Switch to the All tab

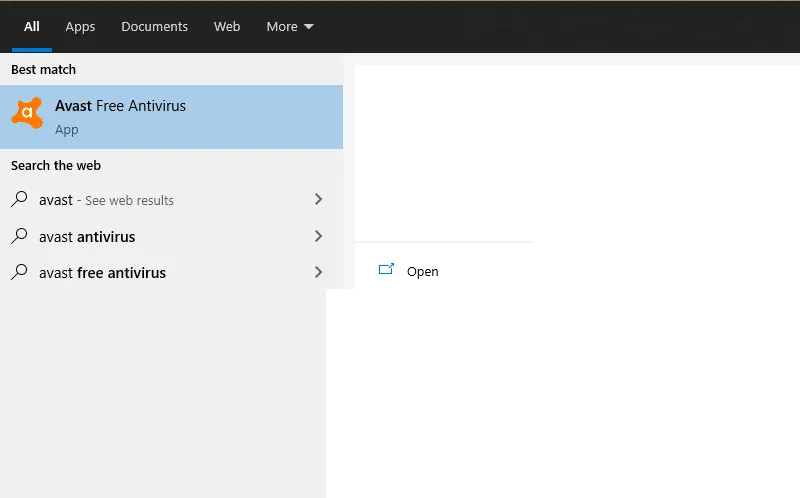coord(32,27)
